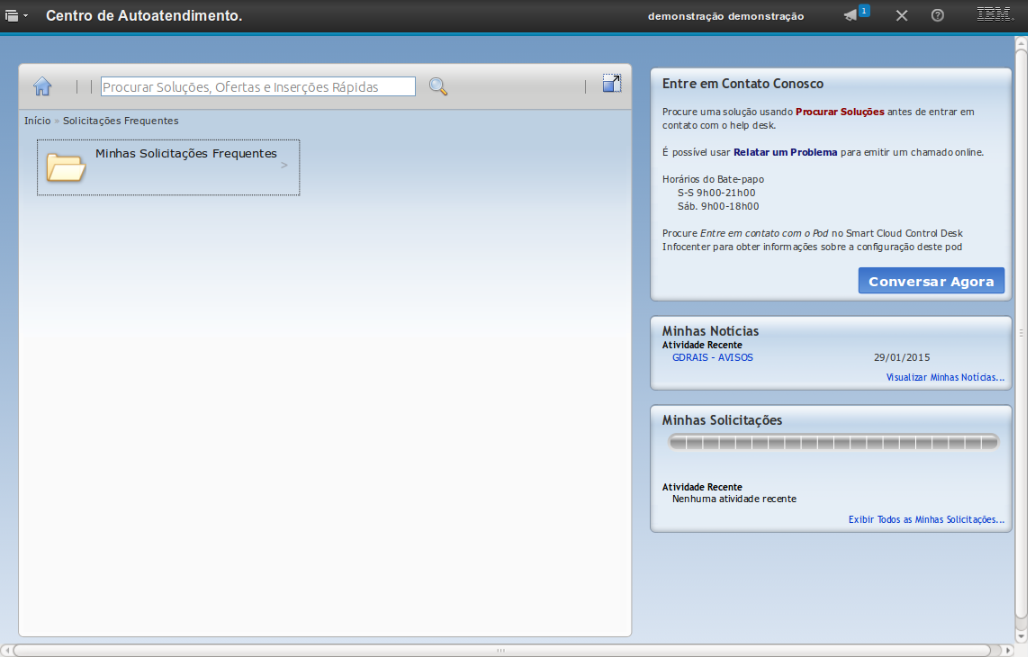Click the expand panel icon at top right
The width and height of the screenshot is (1028, 657).
pyautogui.click(x=612, y=84)
